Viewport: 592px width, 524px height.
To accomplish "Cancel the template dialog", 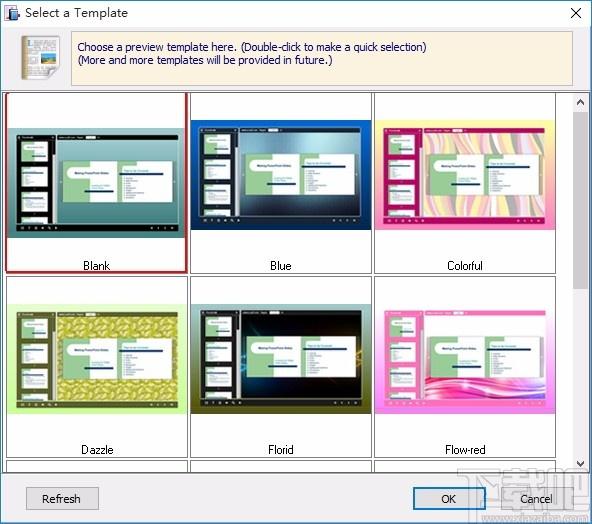I will coord(536,499).
